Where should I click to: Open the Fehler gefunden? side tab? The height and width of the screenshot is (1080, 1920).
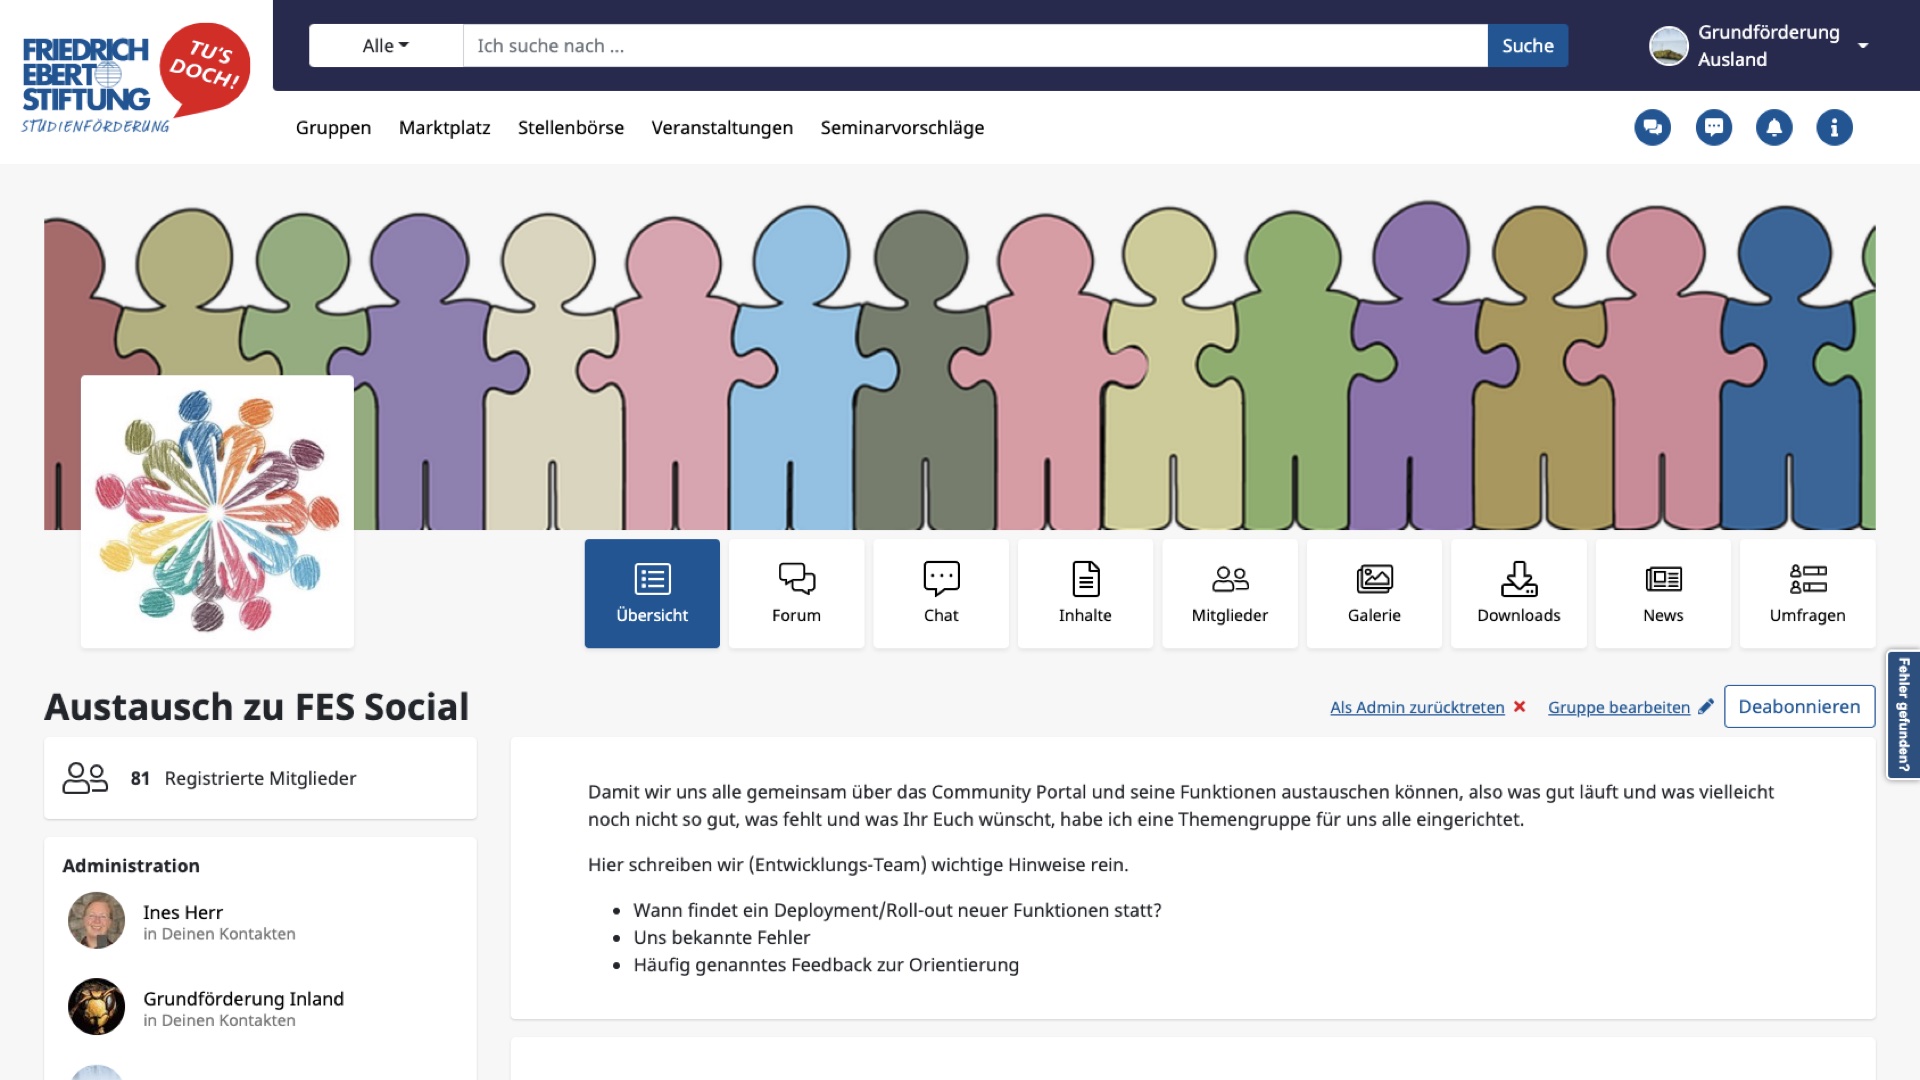coord(1903,714)
